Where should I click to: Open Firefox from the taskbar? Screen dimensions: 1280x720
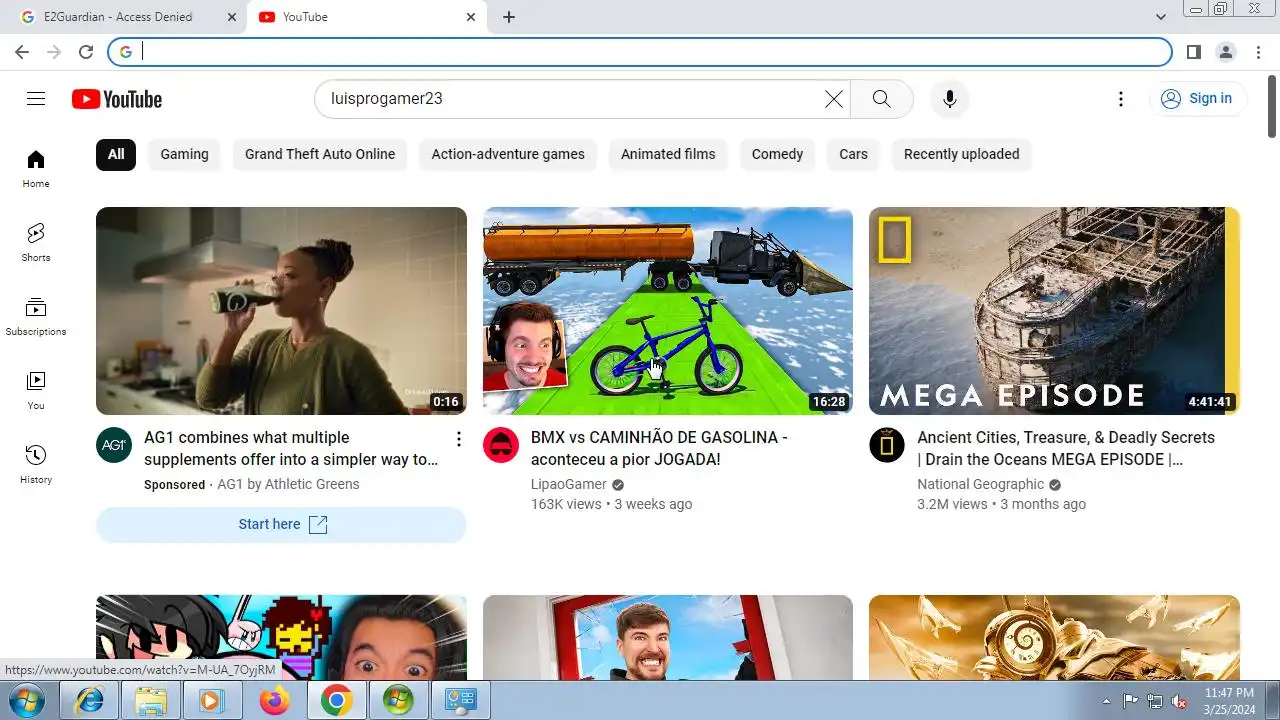pos(274,701)
